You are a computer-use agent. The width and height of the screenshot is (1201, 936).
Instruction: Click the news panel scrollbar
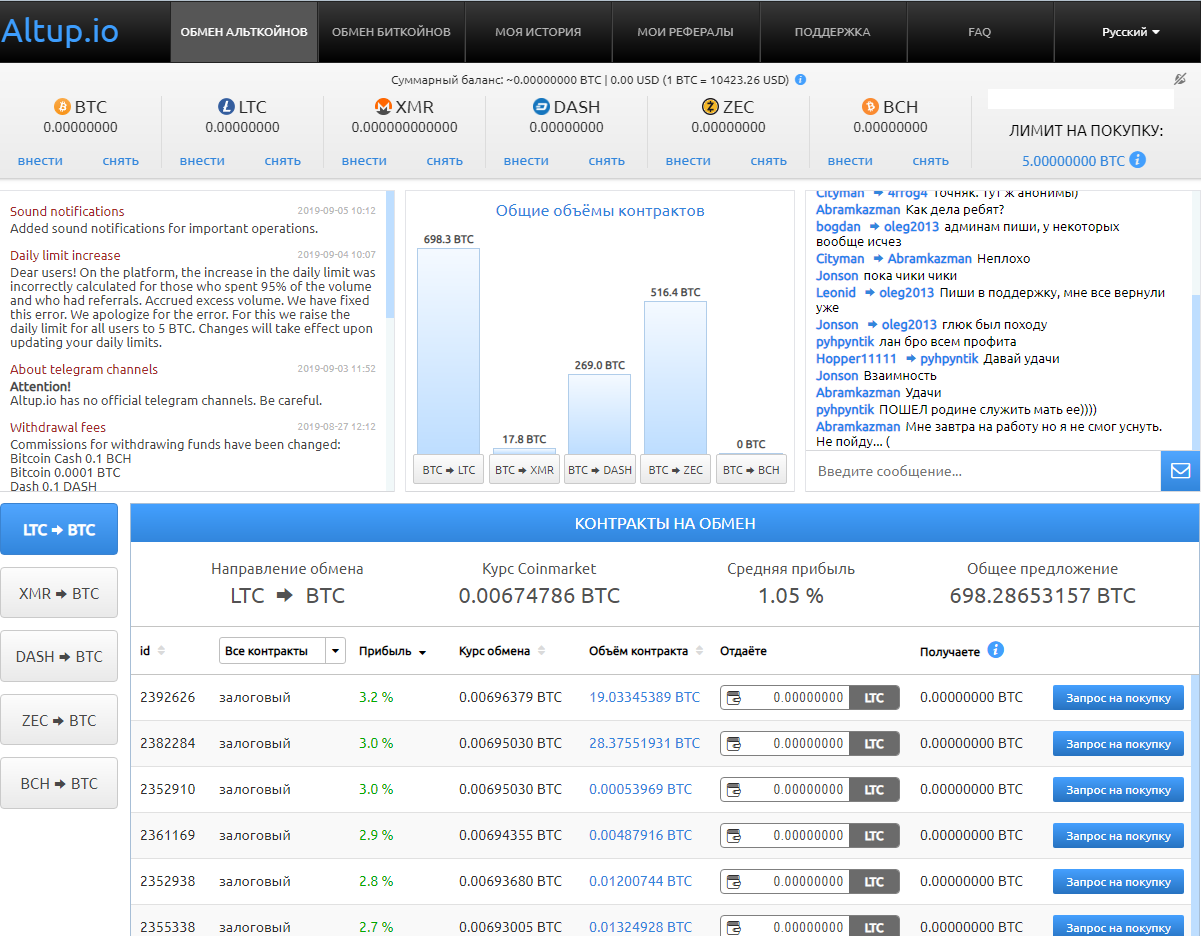click(390, 255)
